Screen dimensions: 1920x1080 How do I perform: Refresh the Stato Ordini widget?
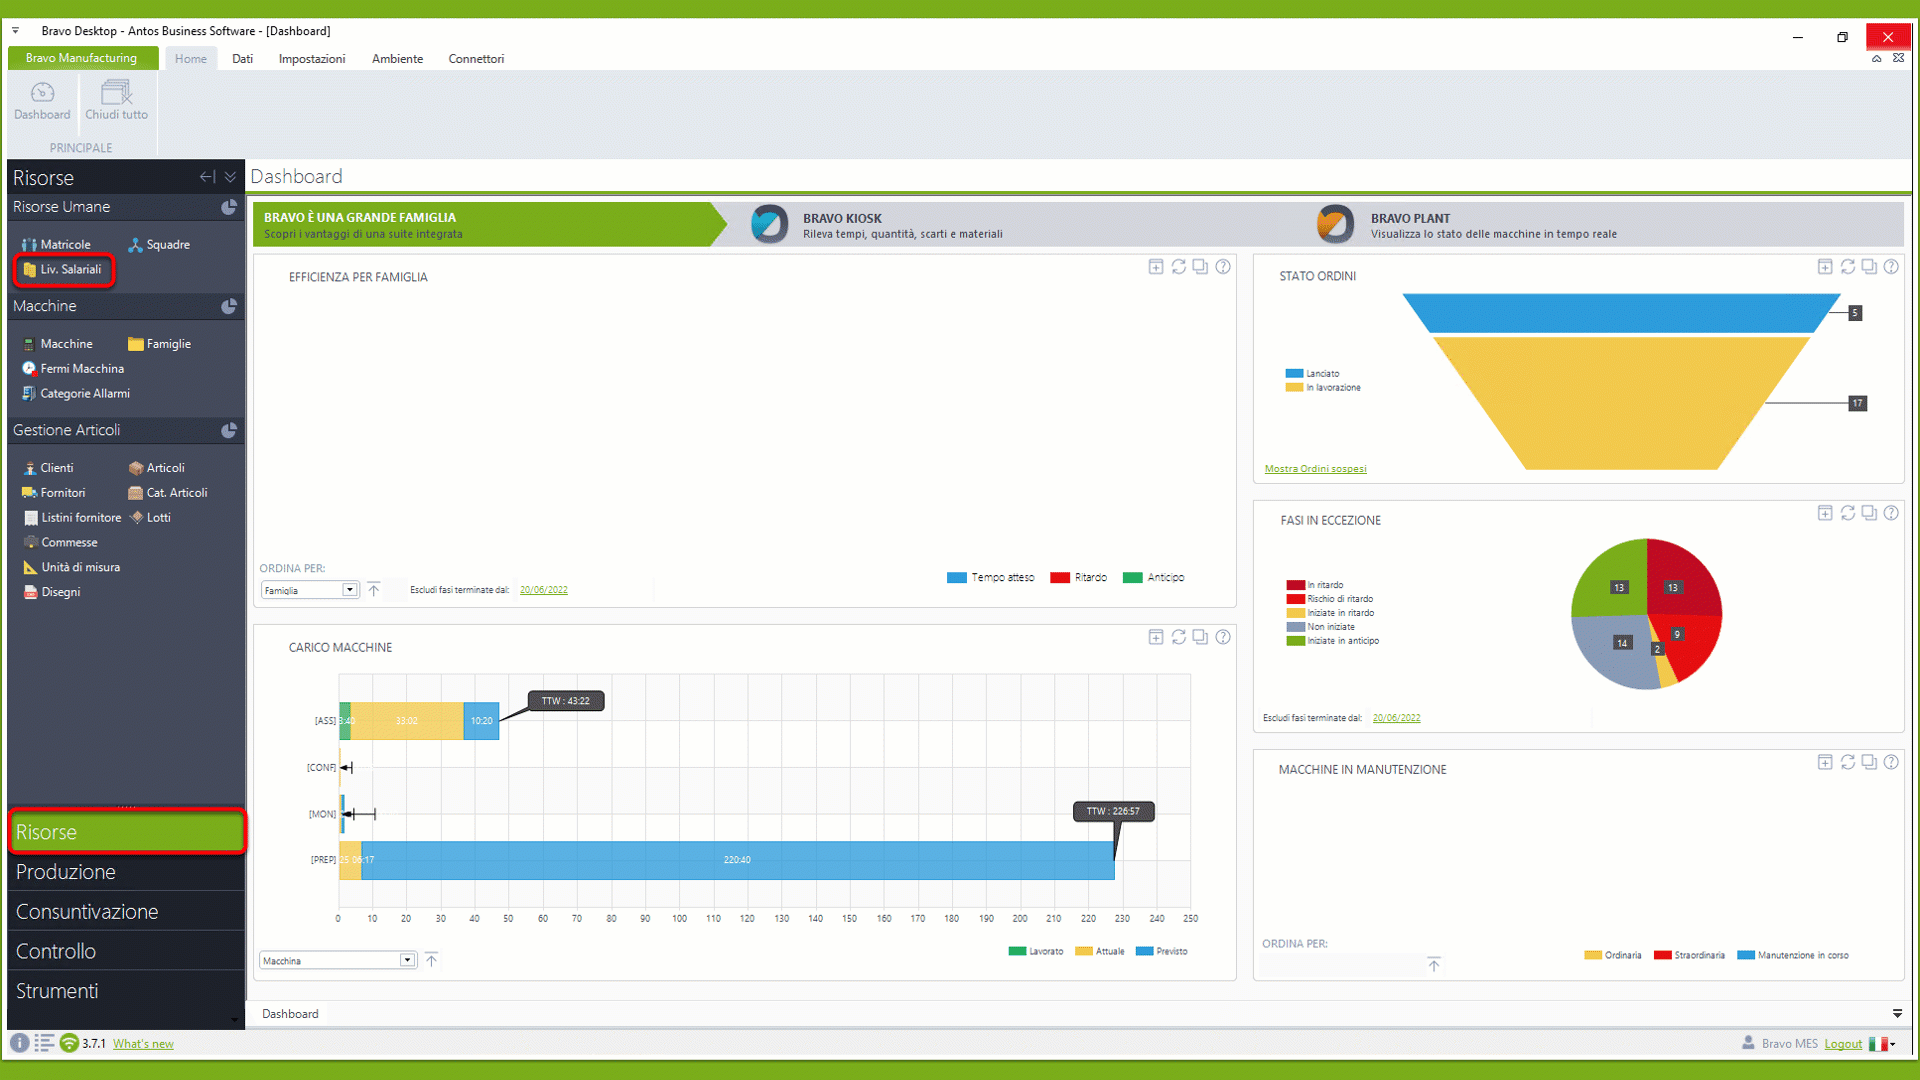1848,267
